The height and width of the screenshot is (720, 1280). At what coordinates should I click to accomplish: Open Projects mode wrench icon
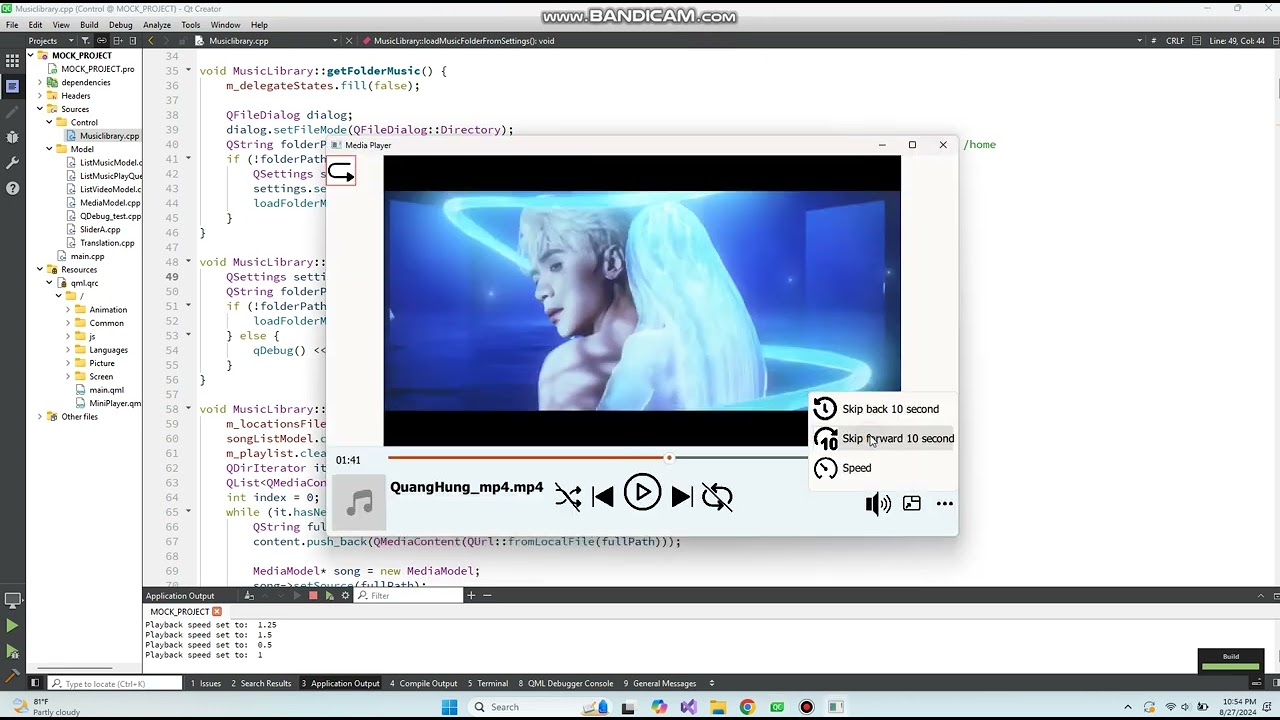click(12, 162)
